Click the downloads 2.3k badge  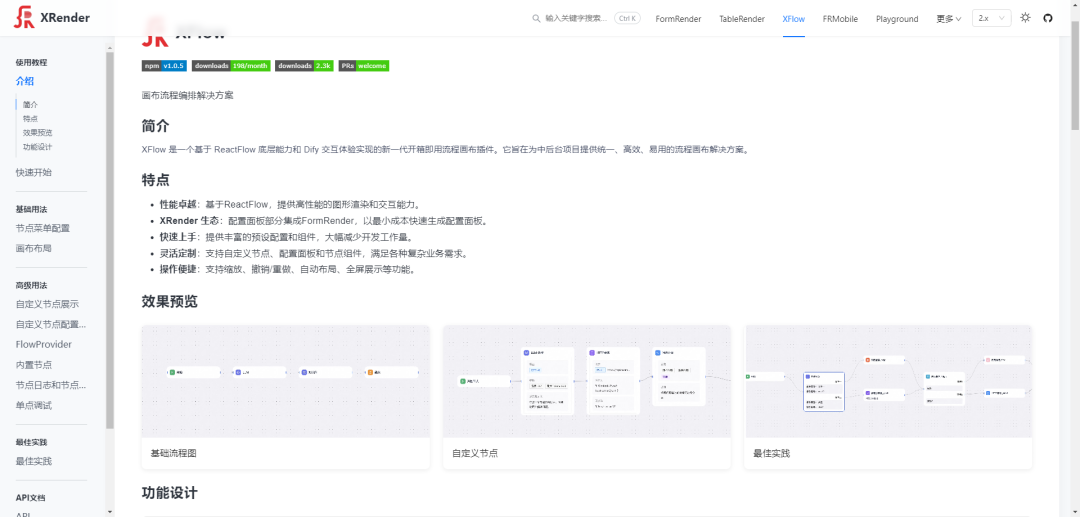304,66
